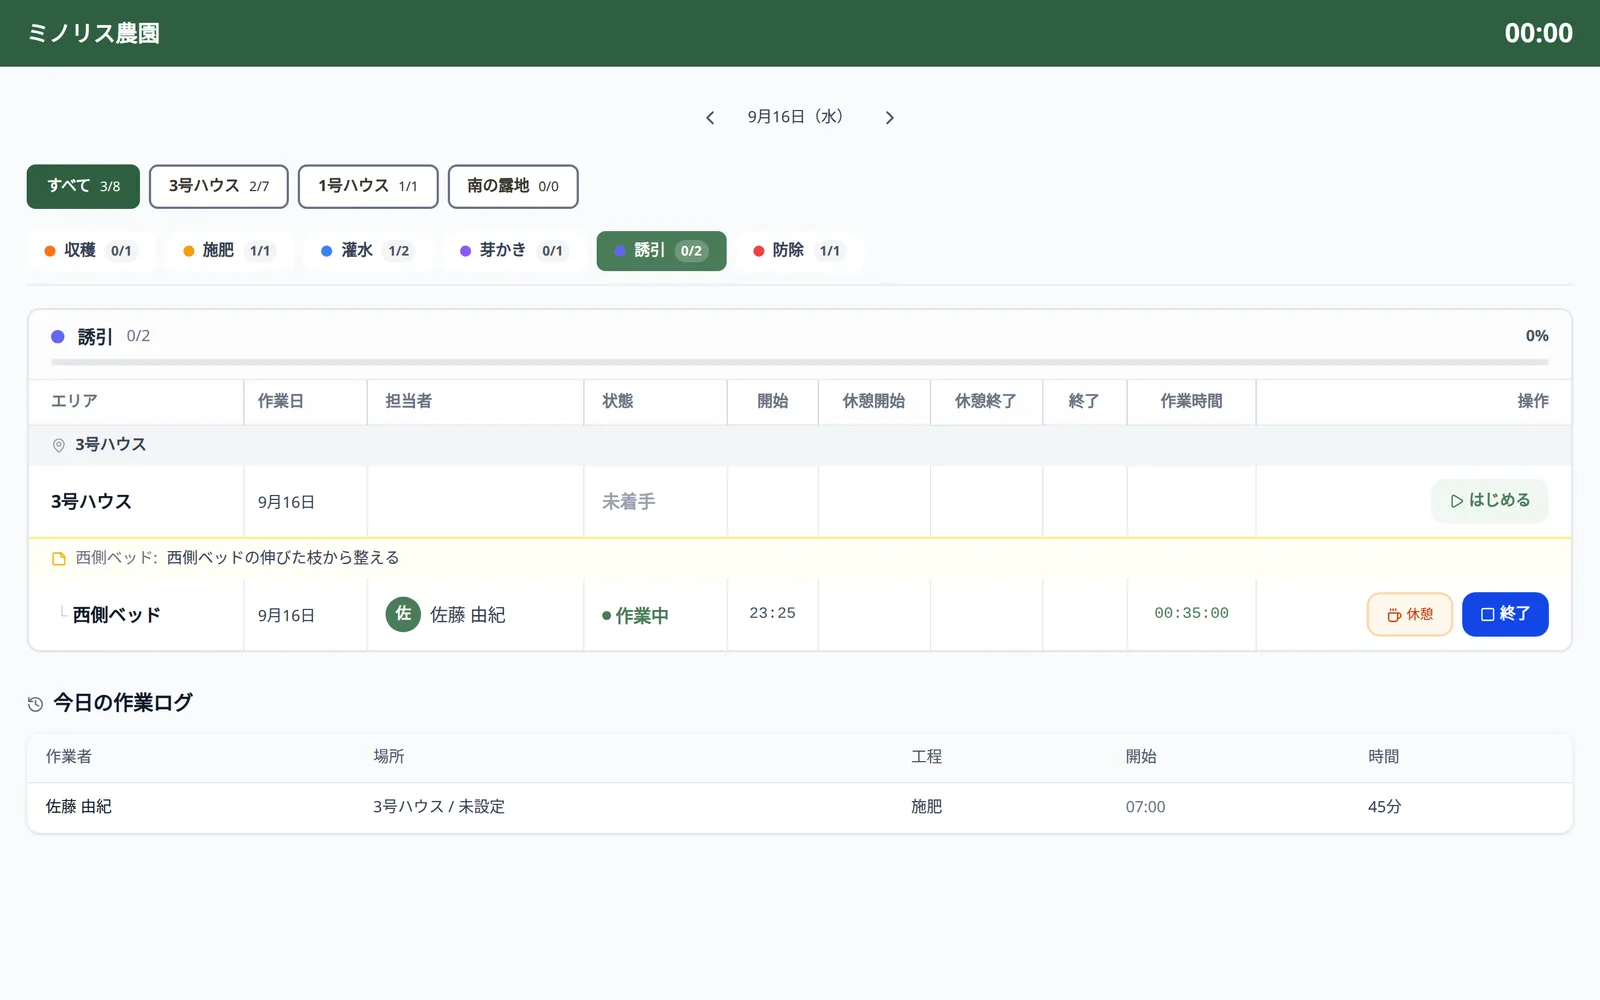The height and width of the screenshot is (1000, 1600).
Task: Click the 23:25 start time cell
Action: (x=773, y=613)
